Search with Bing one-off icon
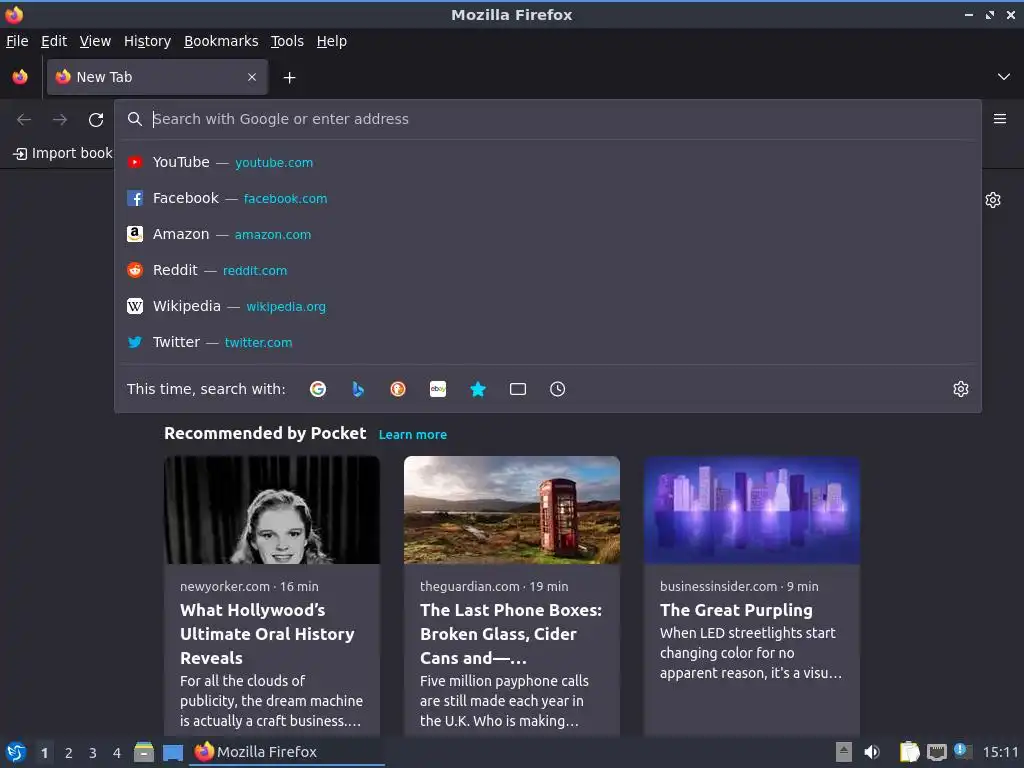 pos(358,389)
